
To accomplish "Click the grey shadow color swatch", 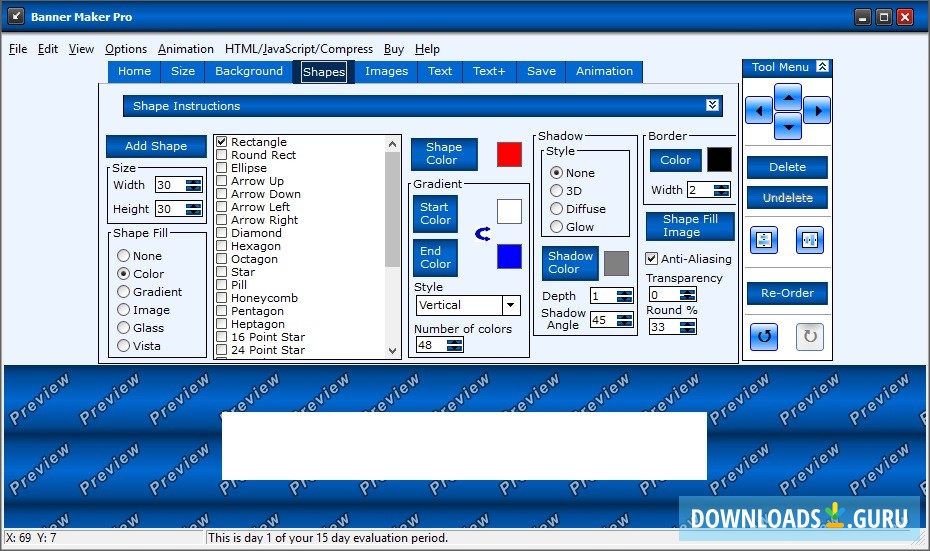I will pyautogui.click(x=616, y=263).
